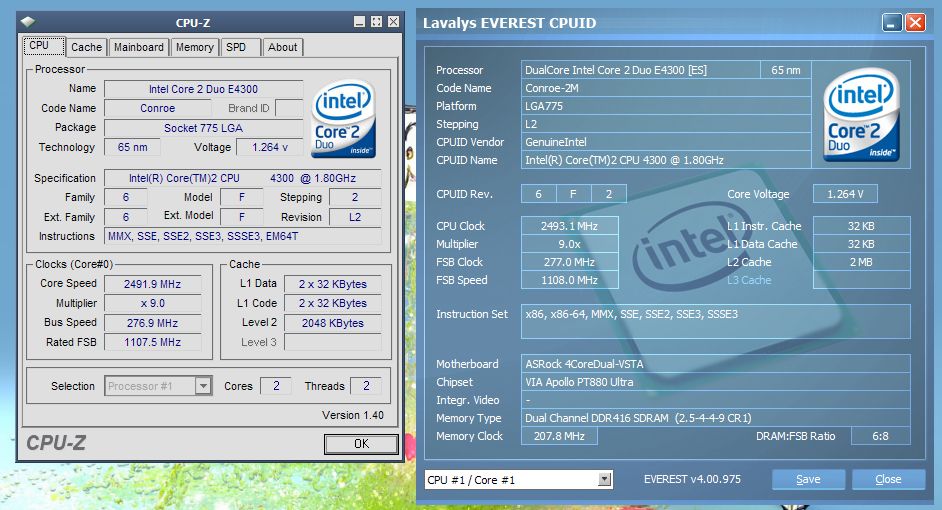Close the EVEREST CPUID window
942x510 pixels.
[x=915, y=23]
